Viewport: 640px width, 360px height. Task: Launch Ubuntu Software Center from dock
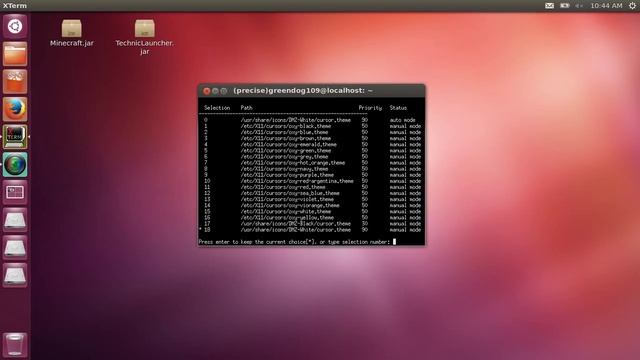pos(15,82)
